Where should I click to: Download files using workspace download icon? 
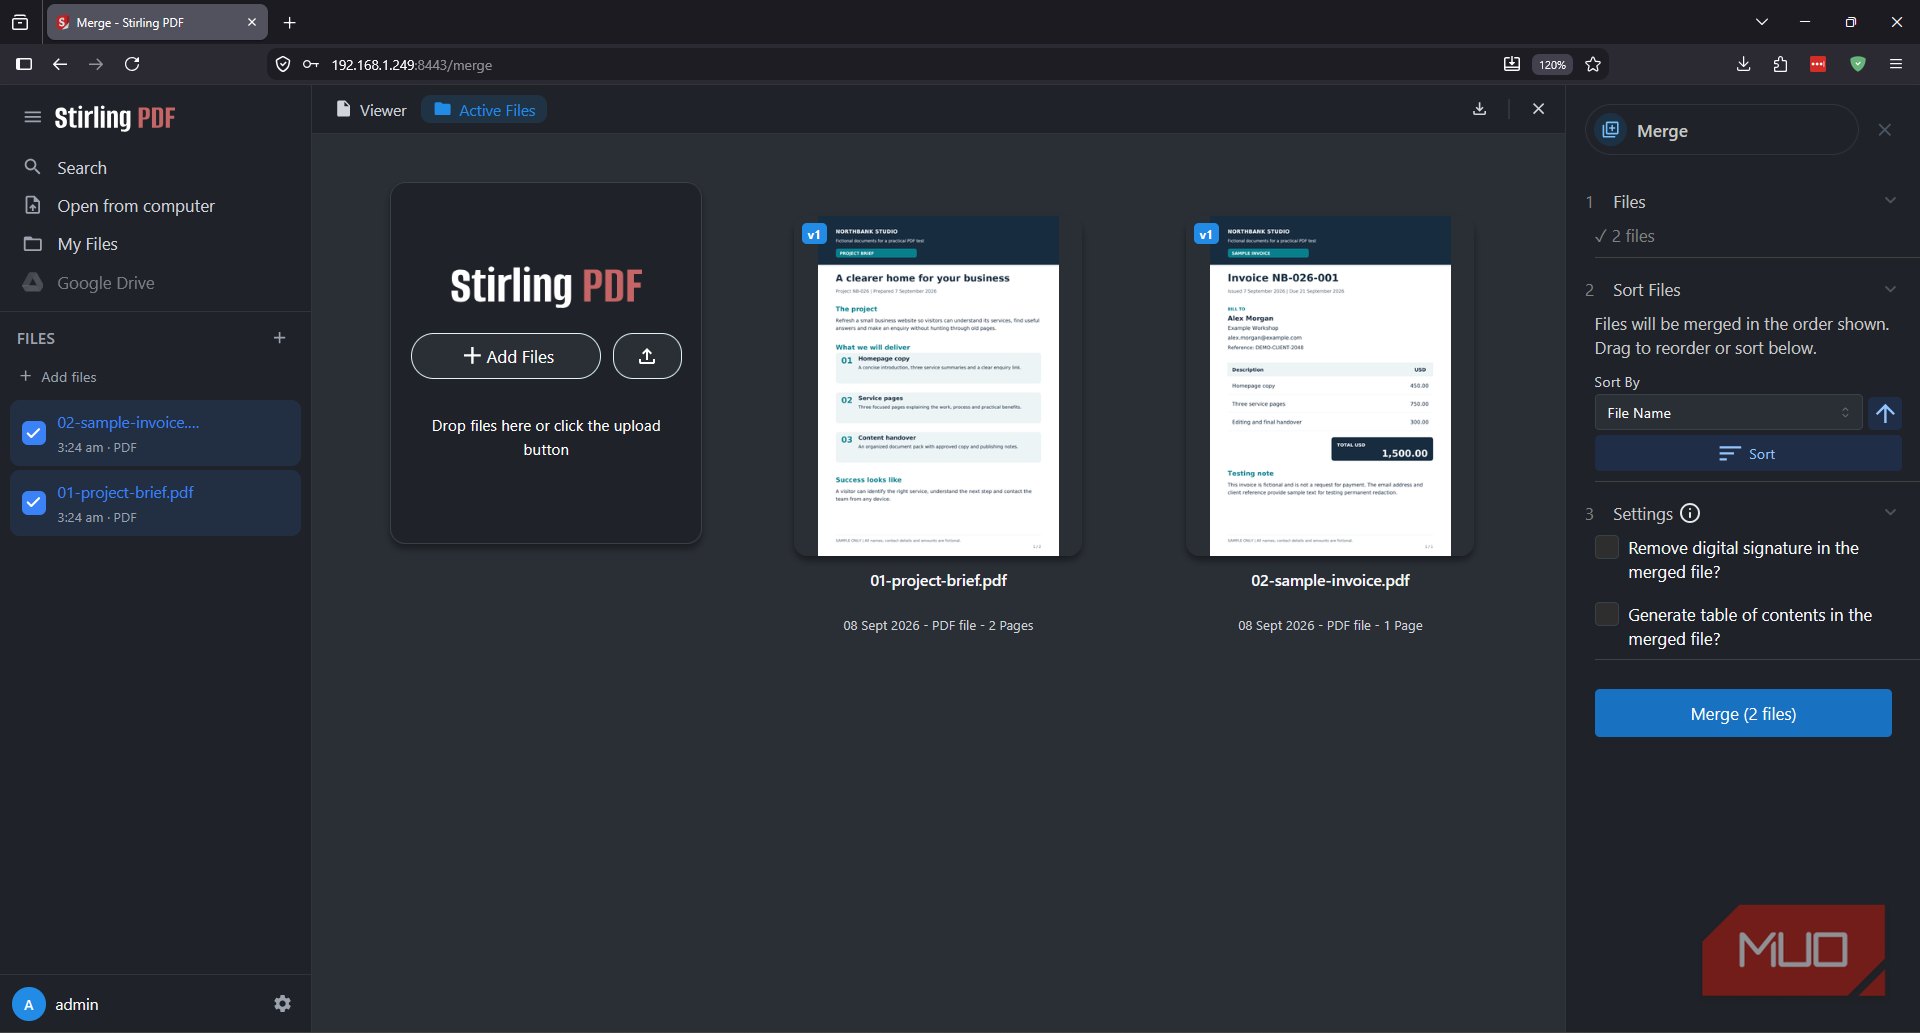point(1480,109)
